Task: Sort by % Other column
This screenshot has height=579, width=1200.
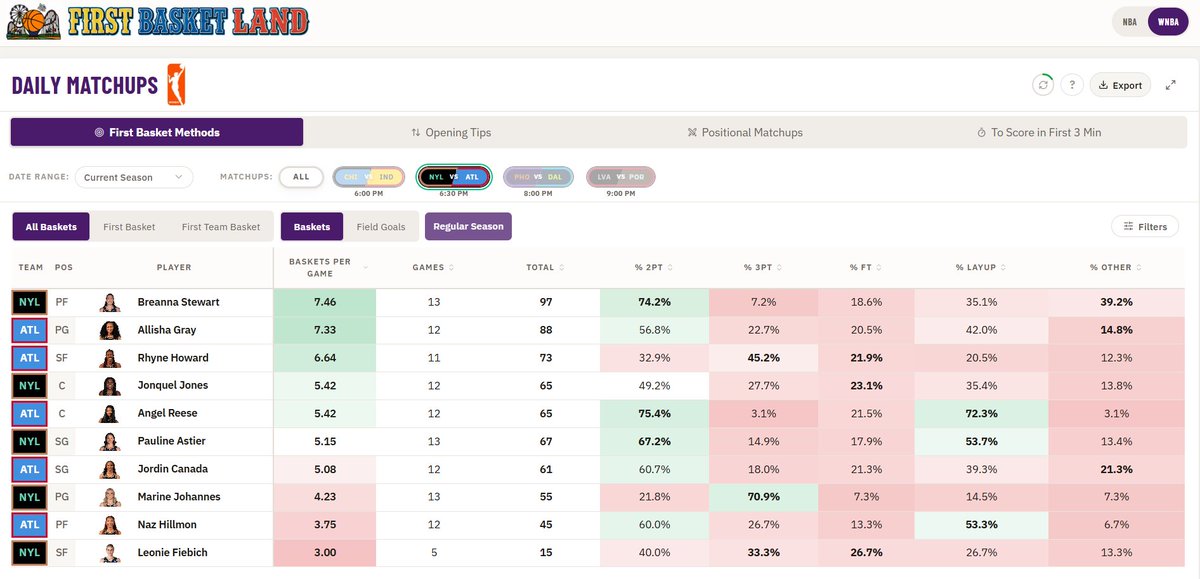Action: click(1115, 267)
